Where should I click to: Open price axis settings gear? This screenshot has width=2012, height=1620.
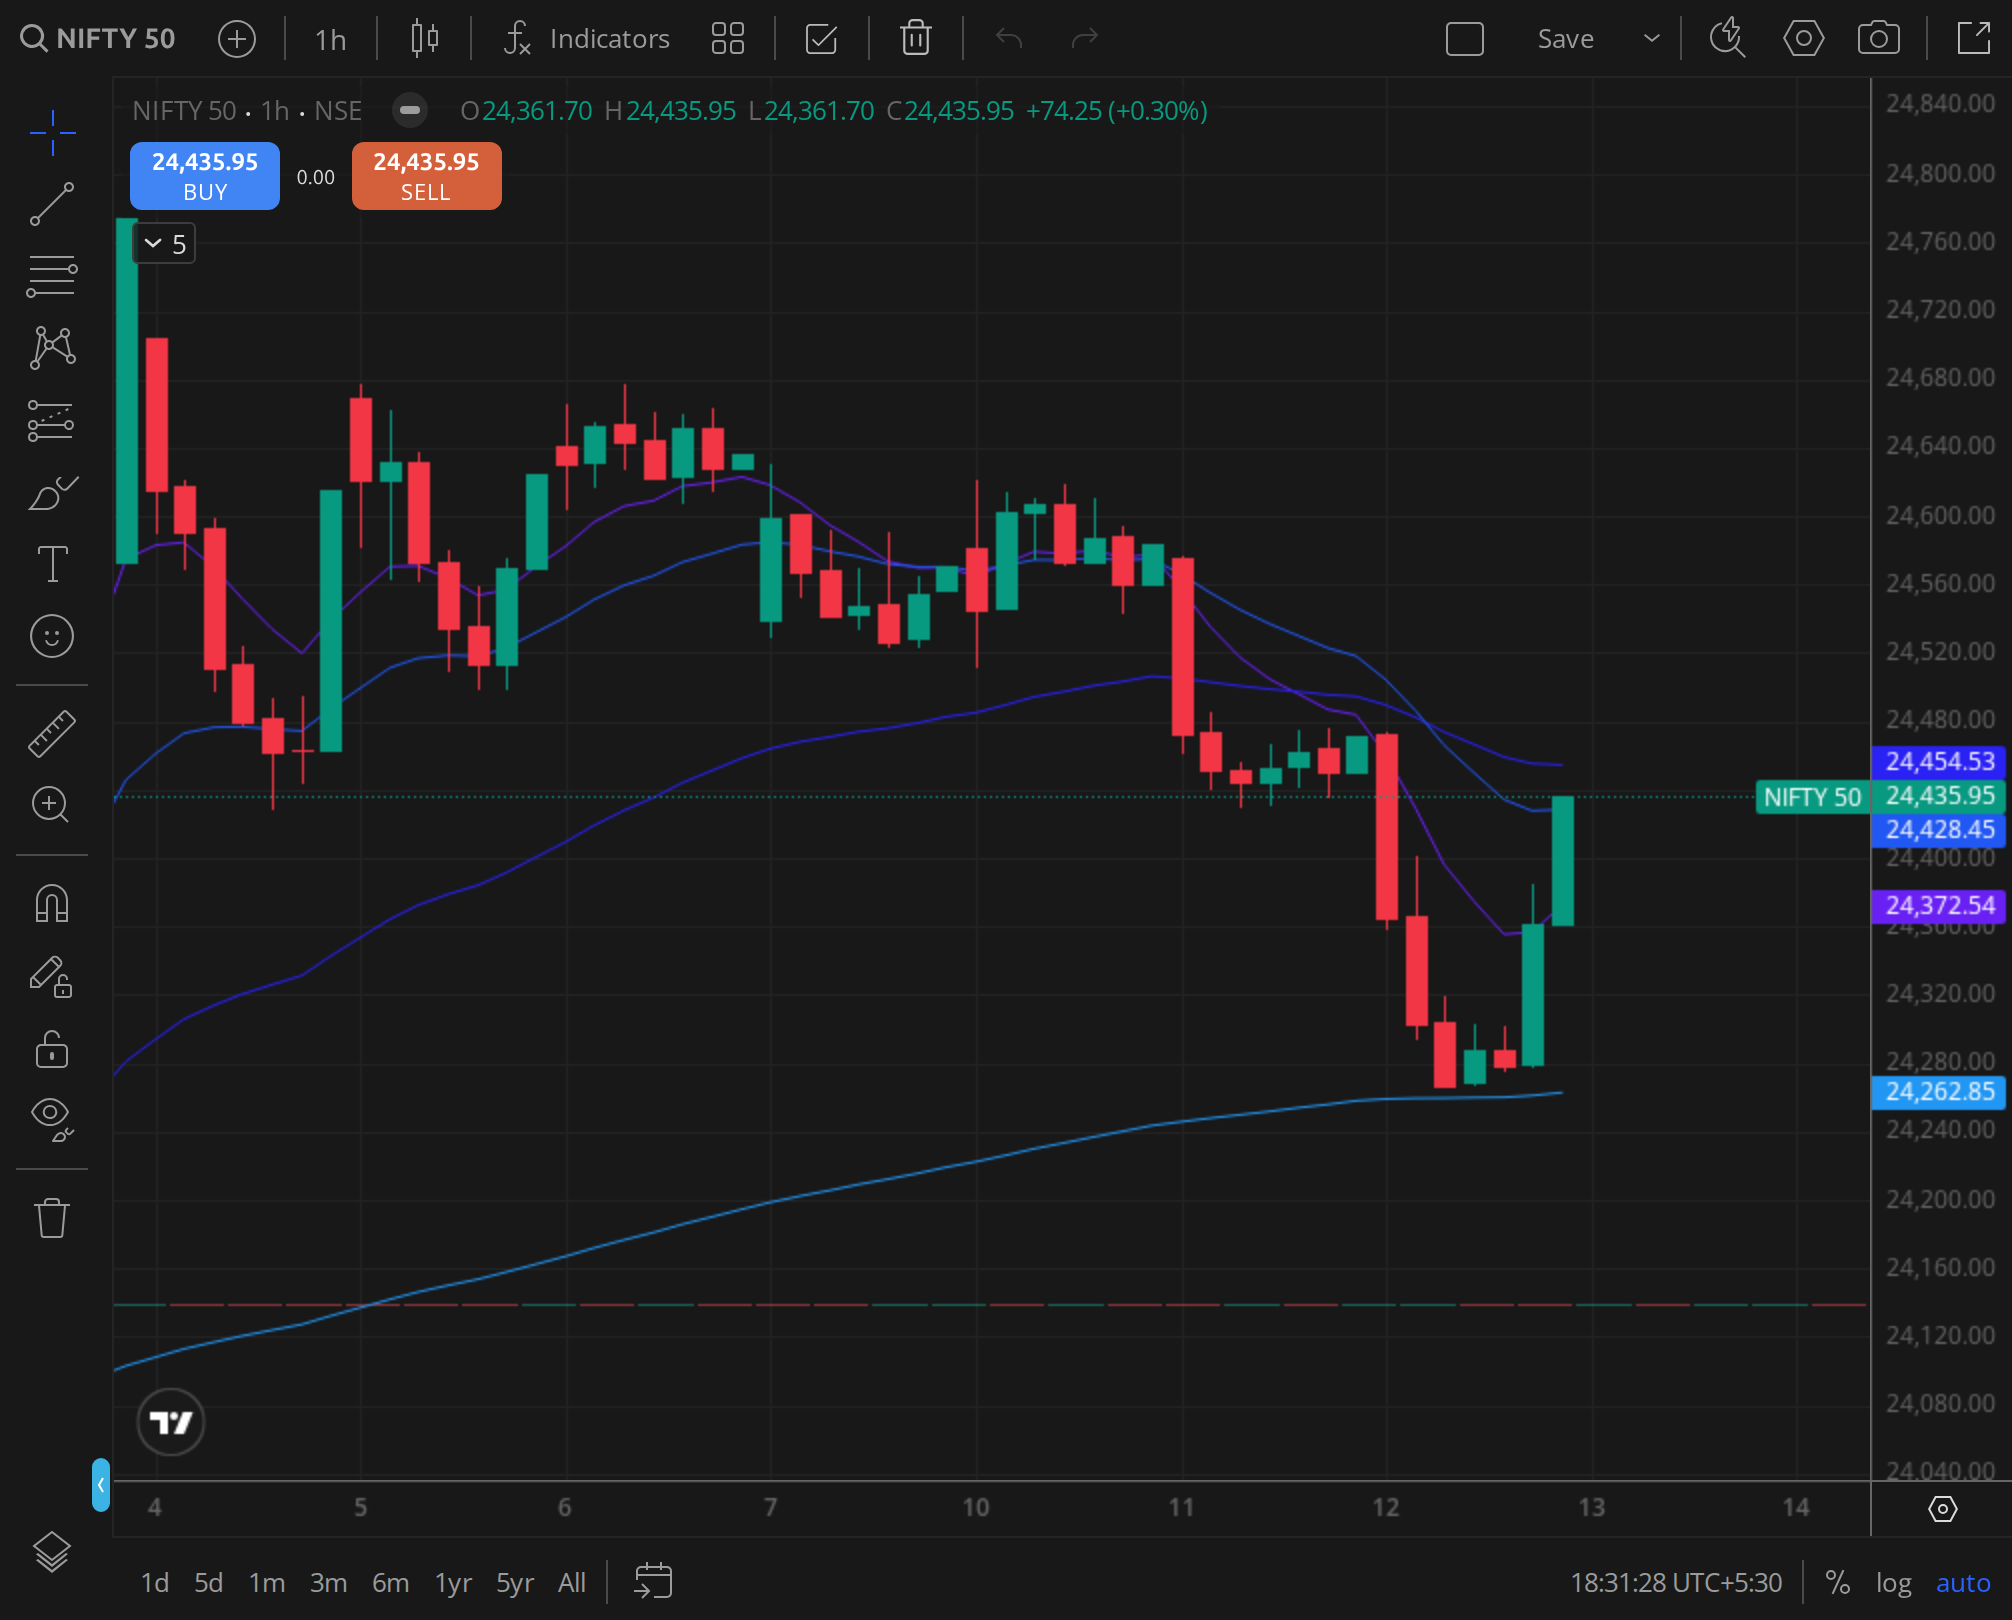point(1942,1509)
